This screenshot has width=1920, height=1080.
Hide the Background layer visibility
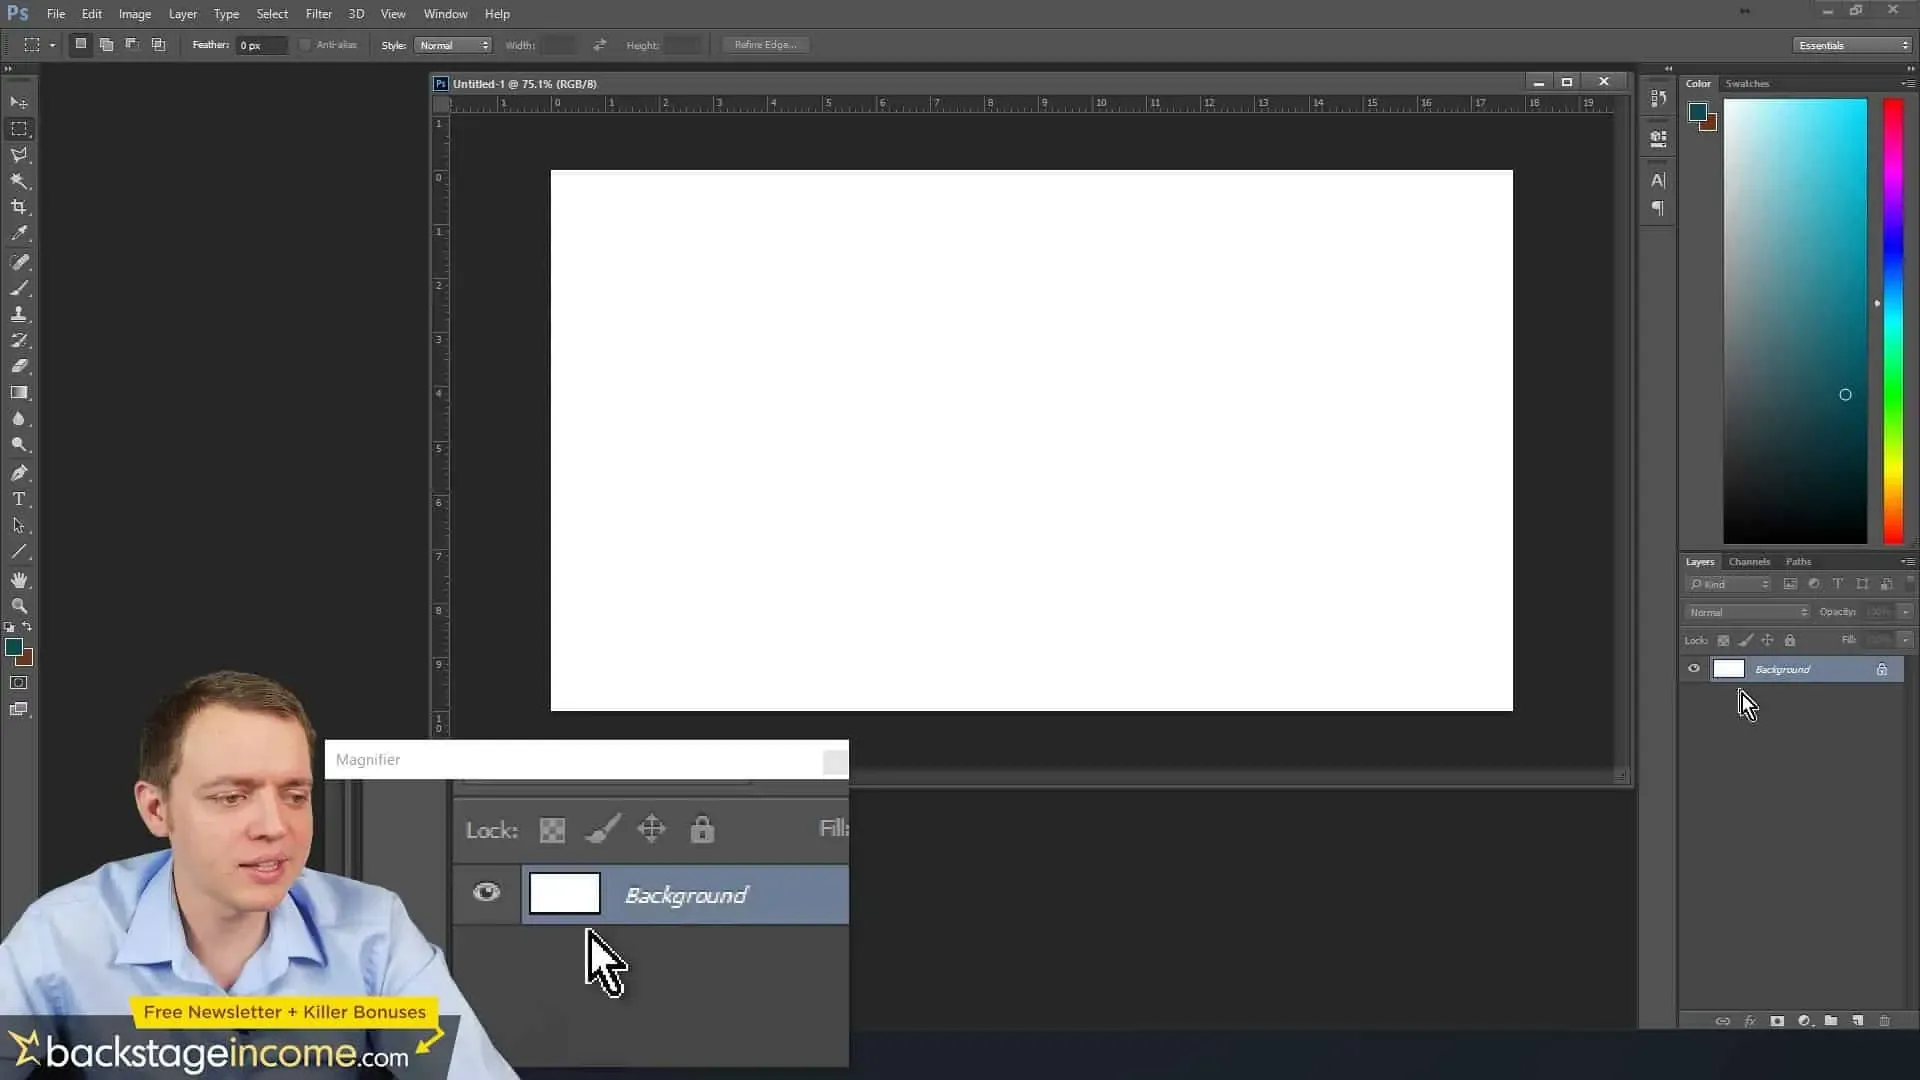coord(1694,669)
